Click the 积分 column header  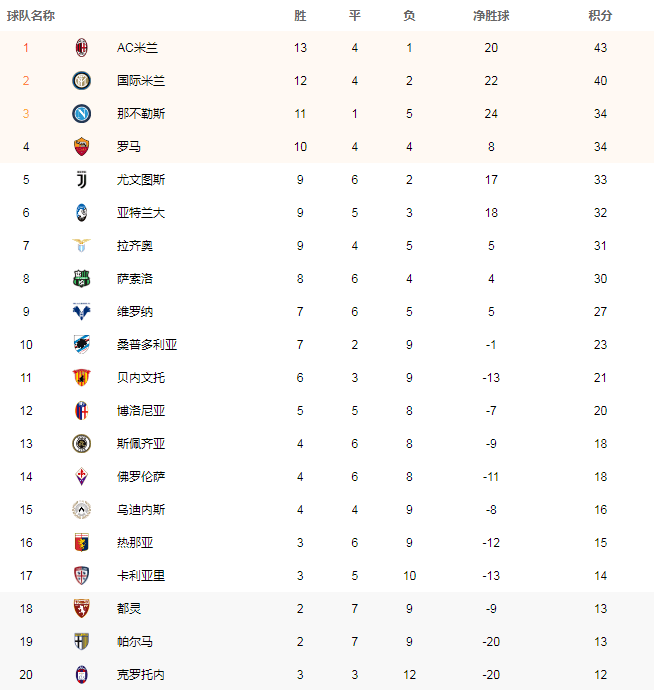point(601,16)
